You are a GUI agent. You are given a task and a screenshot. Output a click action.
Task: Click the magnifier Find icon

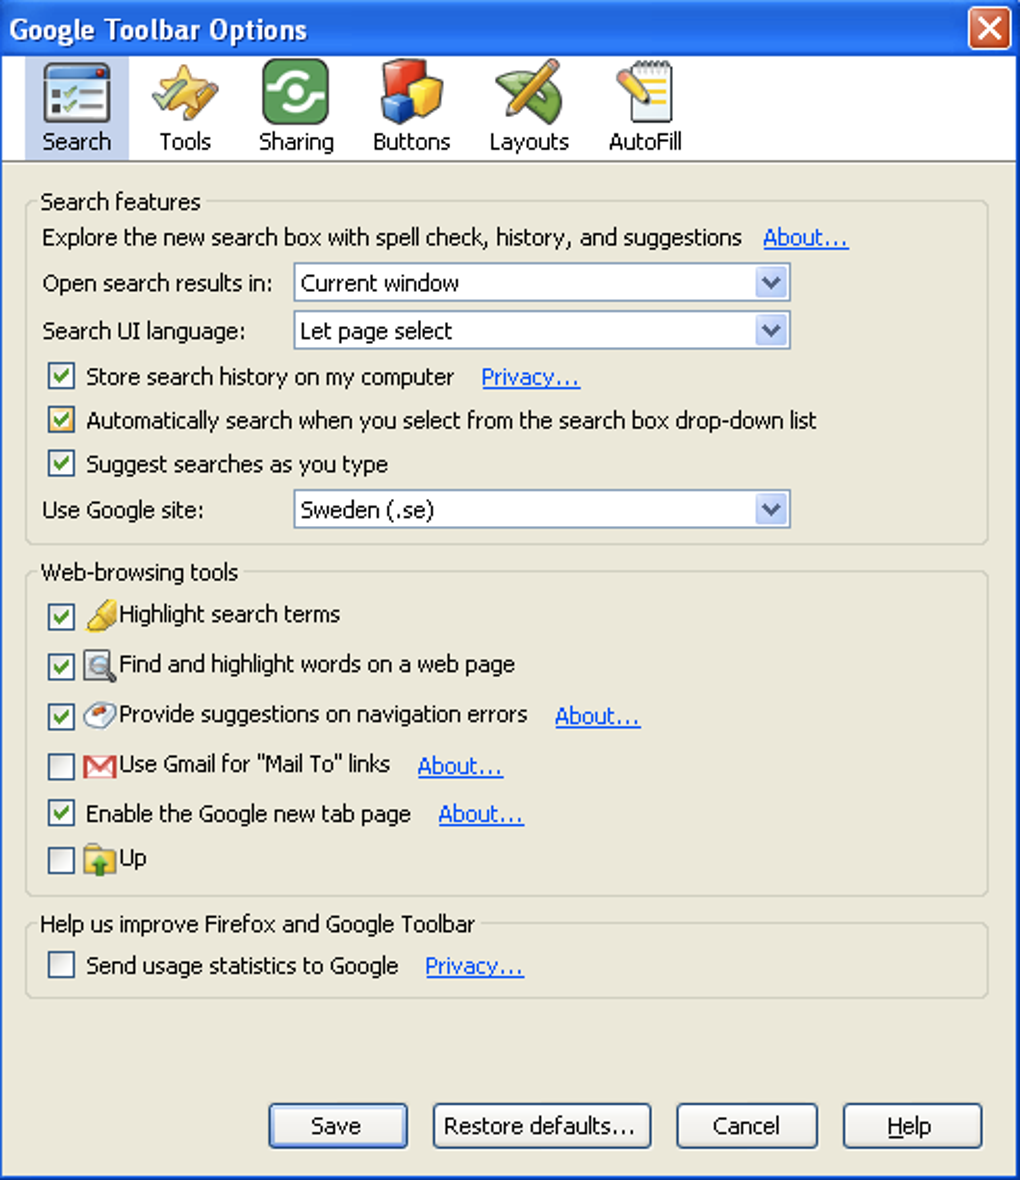click(x=99, y=665)
